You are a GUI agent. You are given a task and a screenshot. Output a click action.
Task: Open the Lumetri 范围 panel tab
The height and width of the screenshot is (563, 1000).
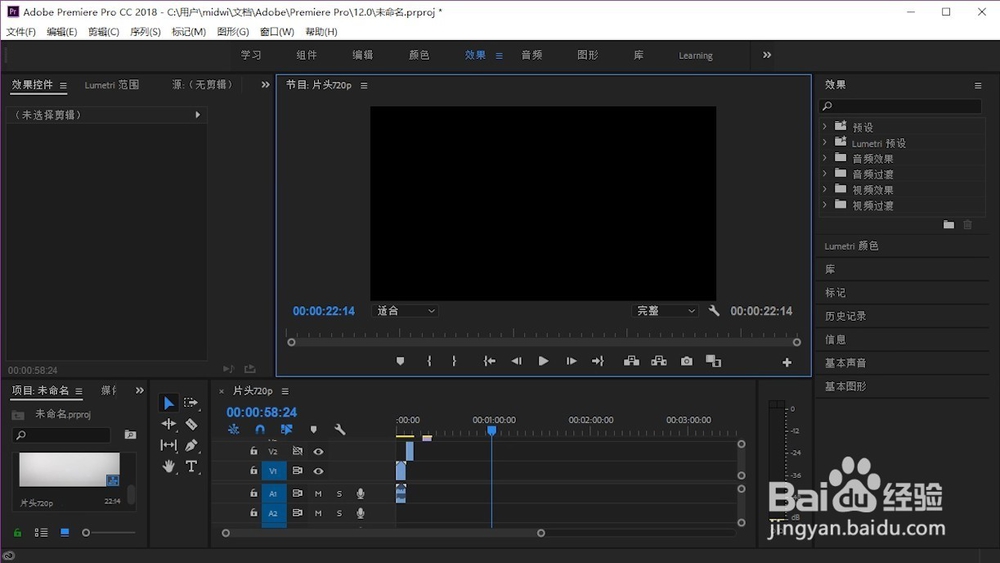click(x=112, y=85)
